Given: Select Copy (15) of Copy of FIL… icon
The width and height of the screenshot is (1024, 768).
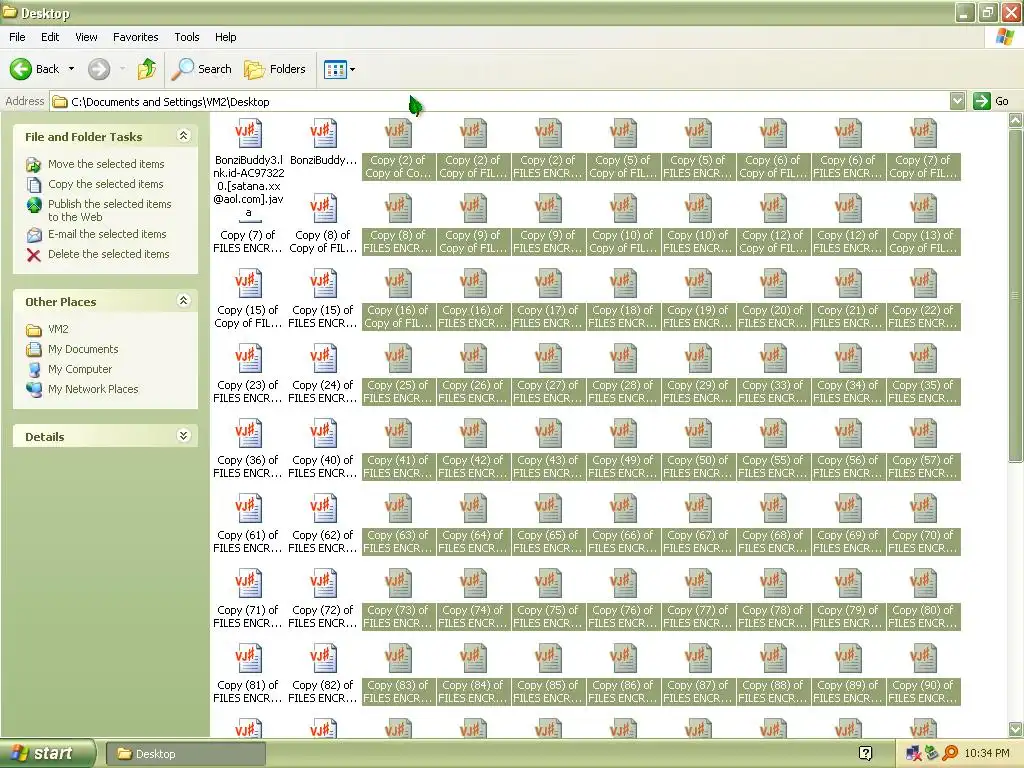Looking at the screenshot, I should click(248, 283).
